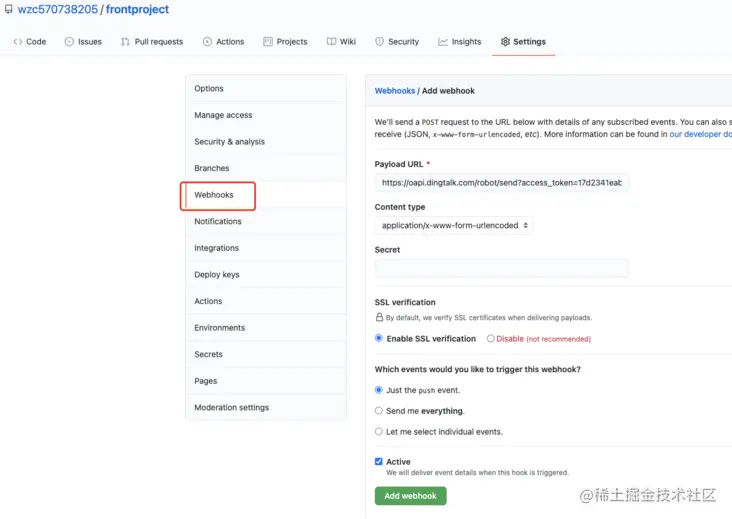Toggle the Active checkbox

pyautogui.click(x=379, y=462)
